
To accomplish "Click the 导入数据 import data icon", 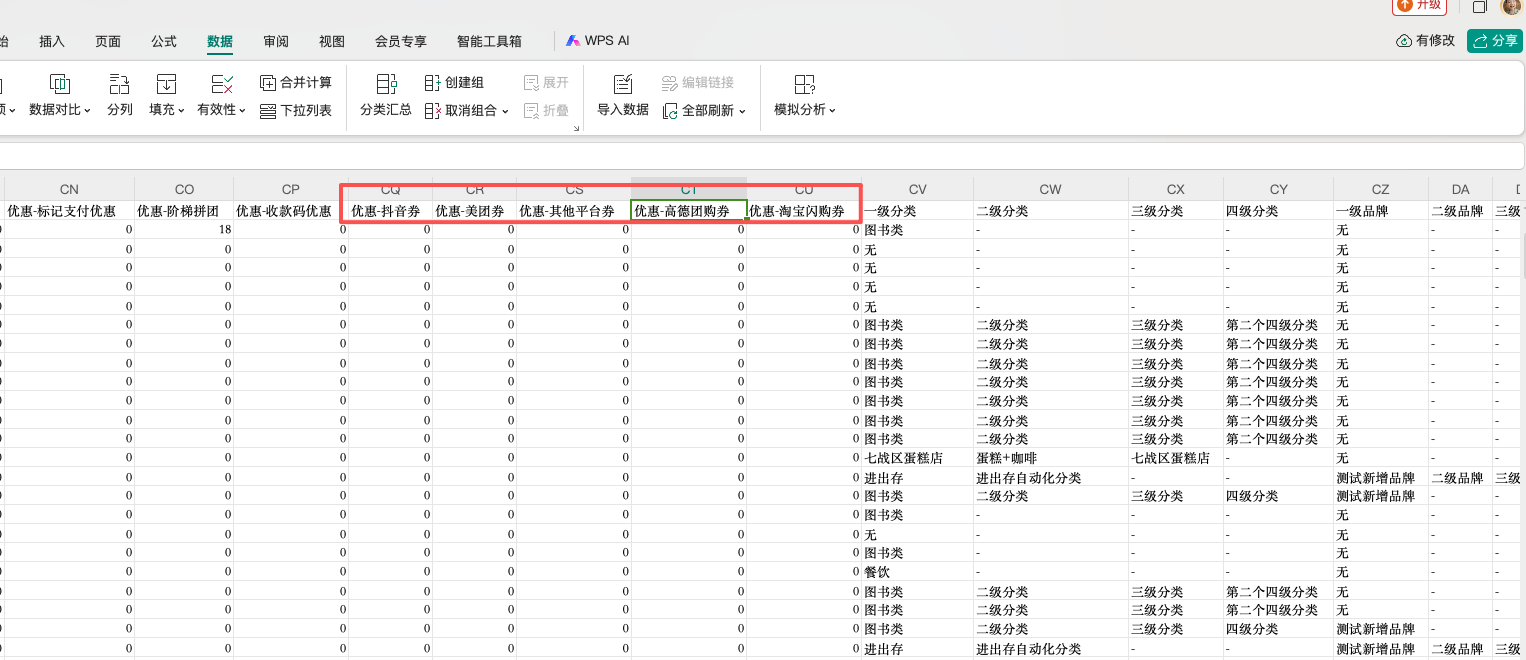I will coord(622,85).
